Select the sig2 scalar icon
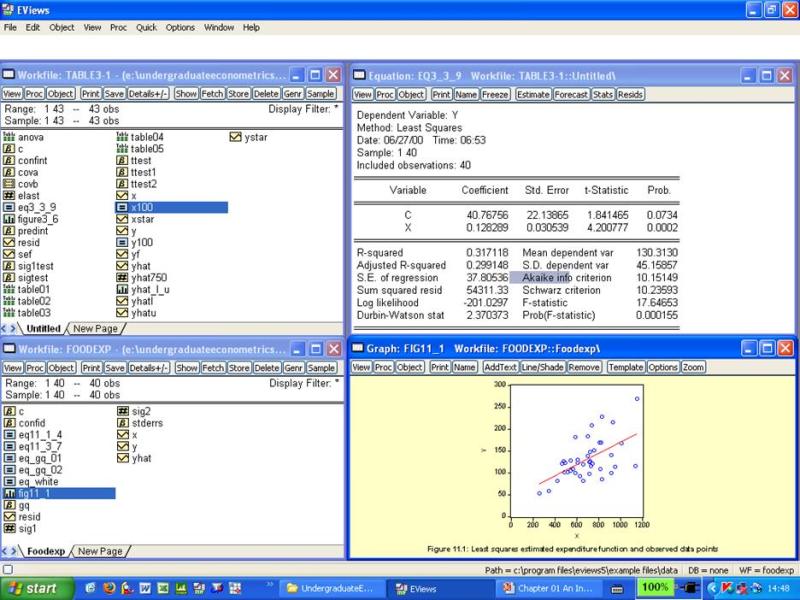800x600 pixels. click(123, 411)
